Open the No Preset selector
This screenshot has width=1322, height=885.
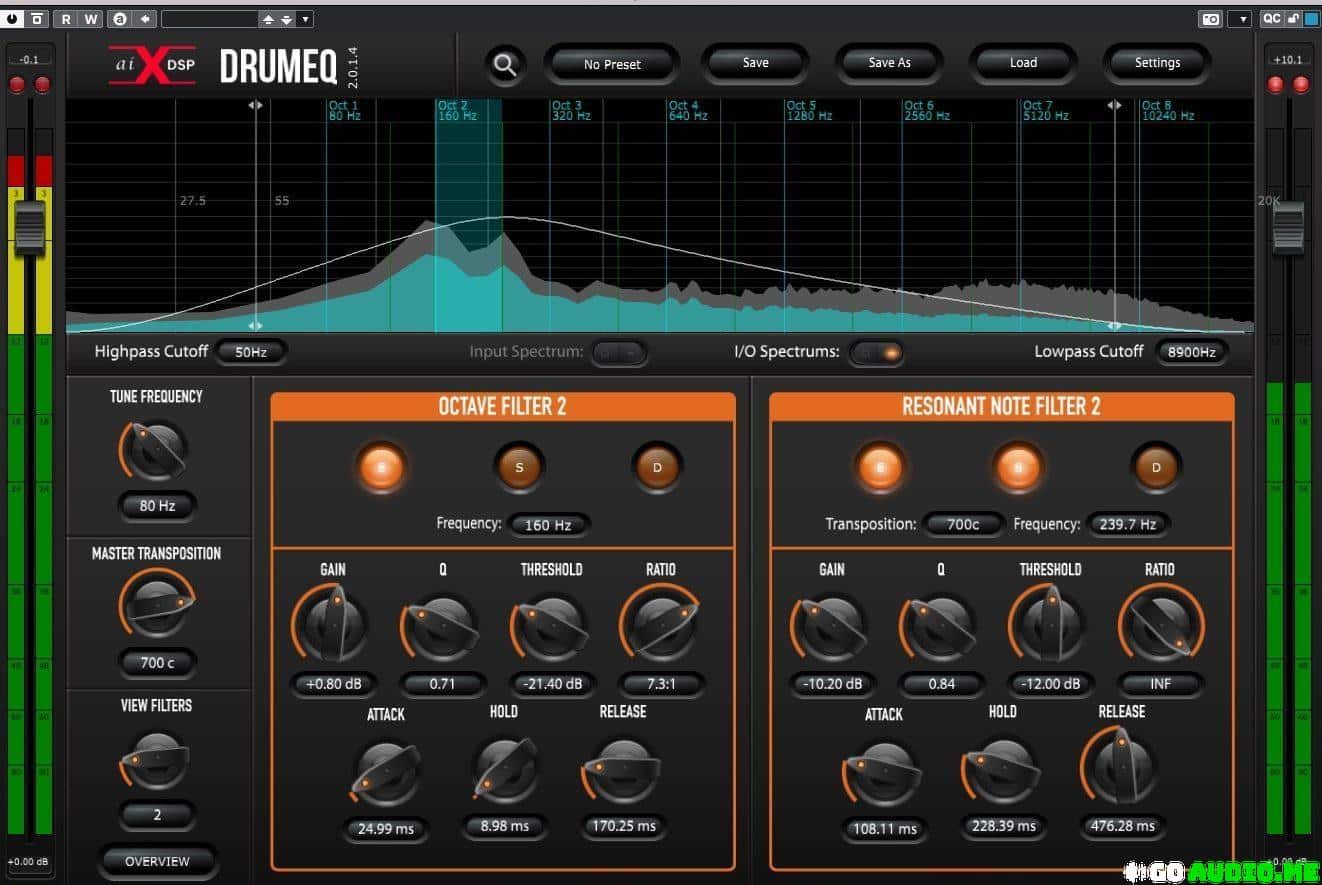tap(612, 64)
